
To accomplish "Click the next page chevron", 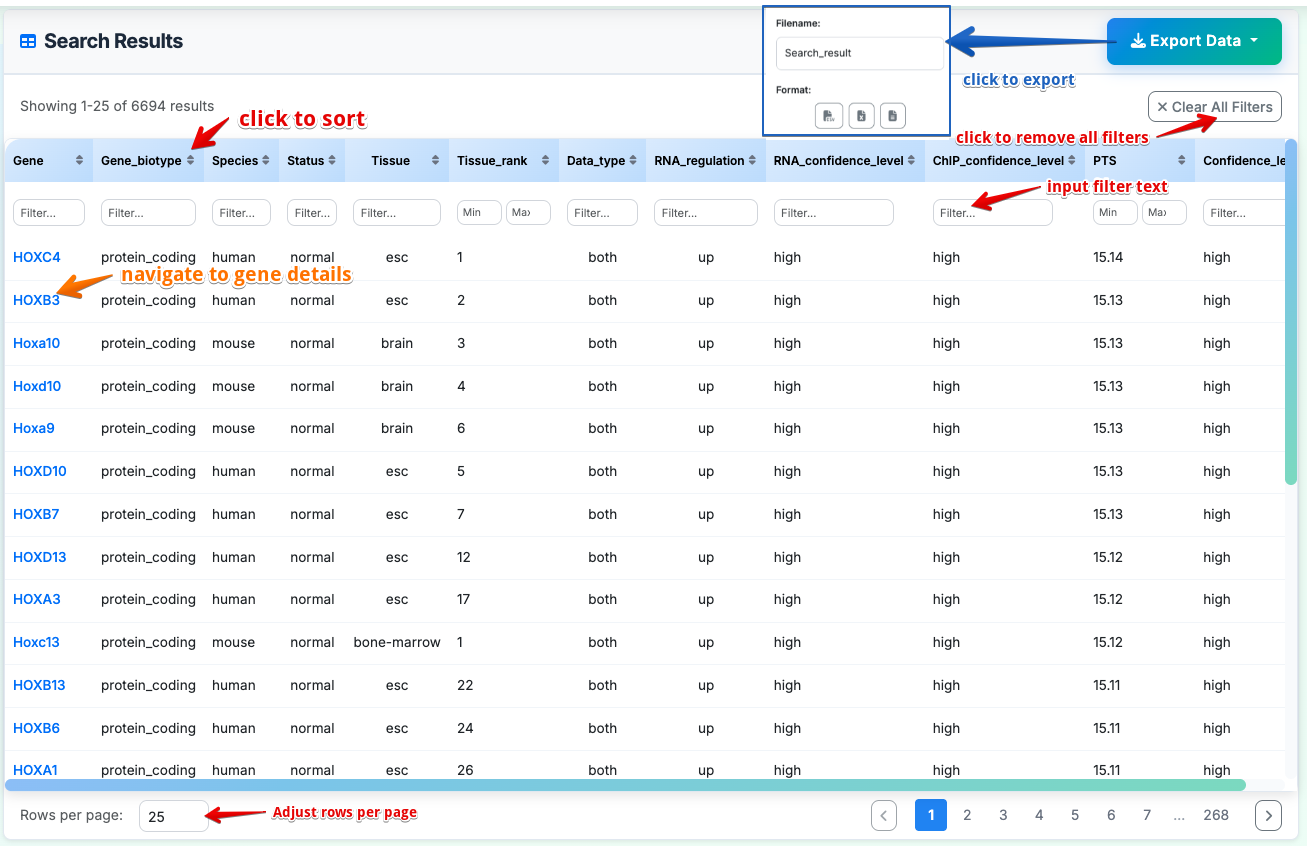I will point(1268,815).
